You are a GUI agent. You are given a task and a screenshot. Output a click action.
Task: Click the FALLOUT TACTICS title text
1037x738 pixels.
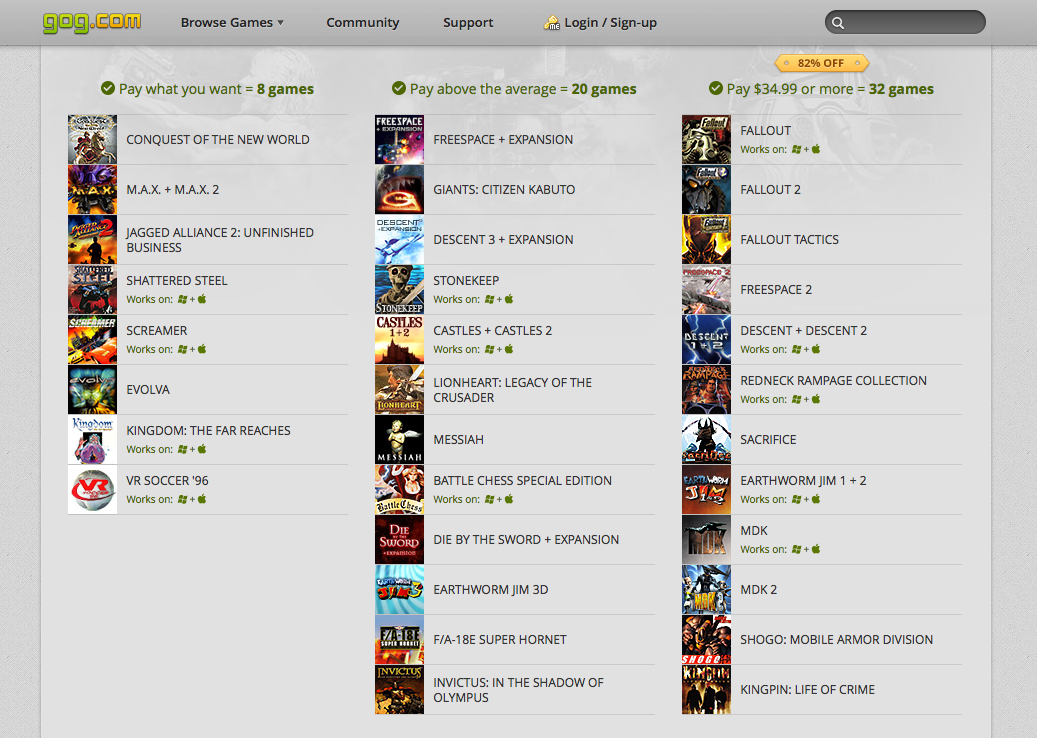790,239
